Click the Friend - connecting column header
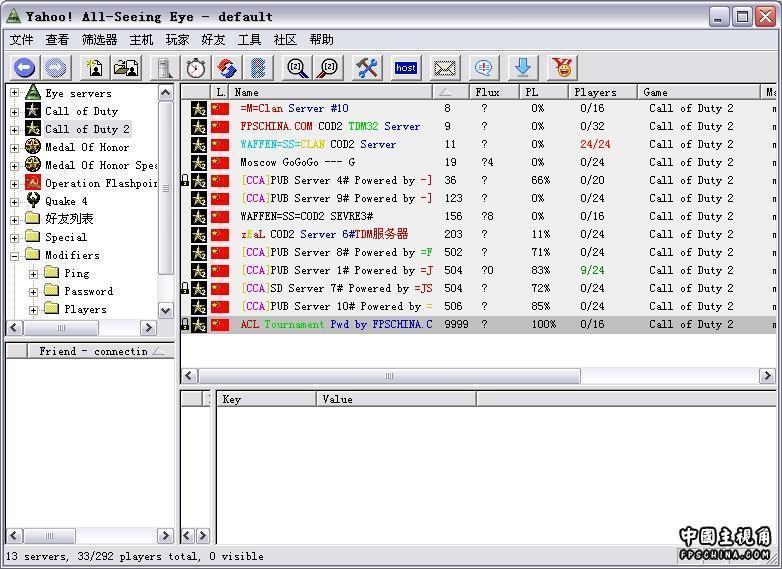This screenshot has height=569, width=782. click(101, 351)
